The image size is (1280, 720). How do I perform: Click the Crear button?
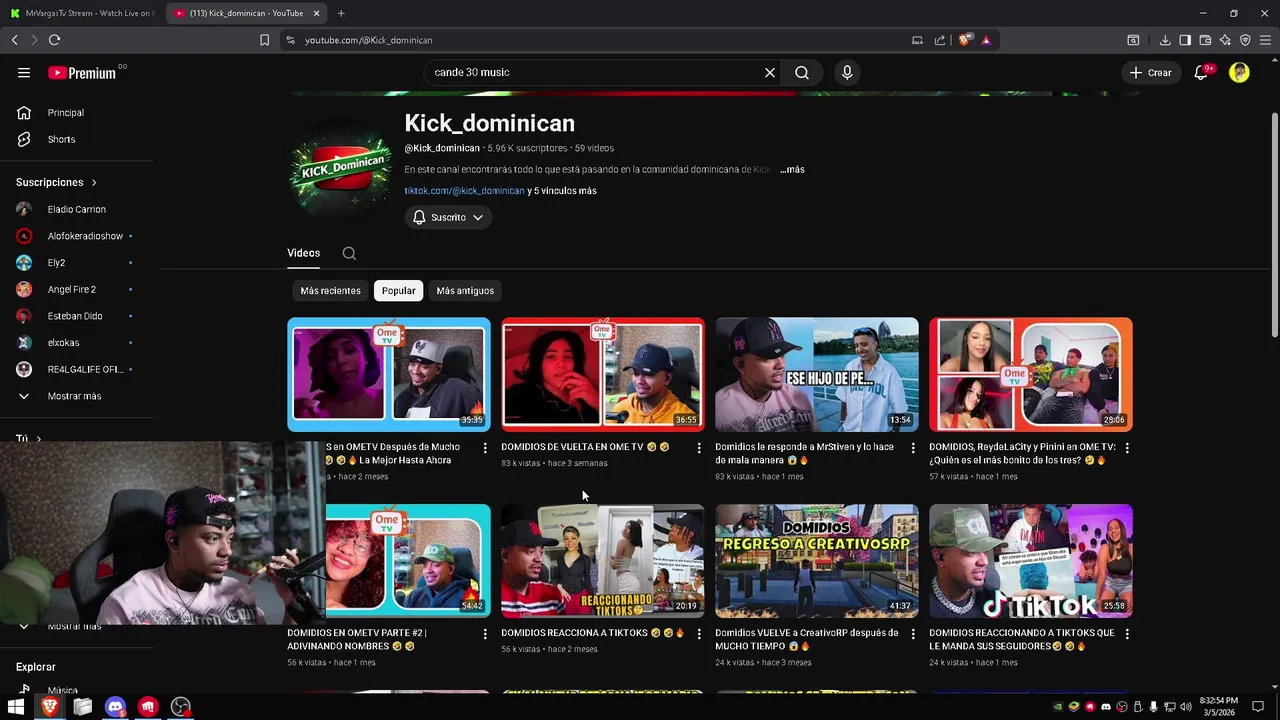pyautogui.click(x=1151, y=73)
